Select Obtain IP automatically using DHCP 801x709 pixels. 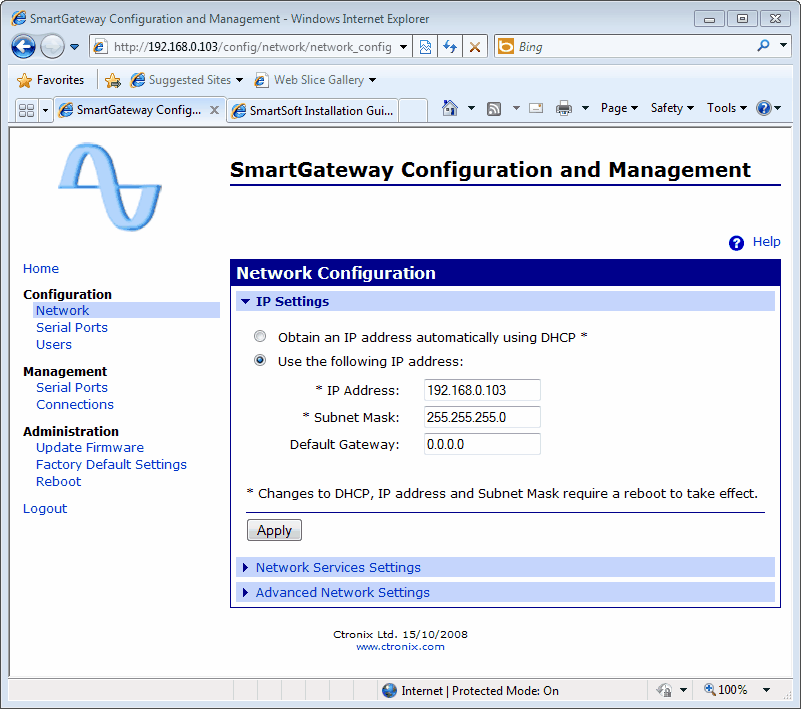point(260,336)
